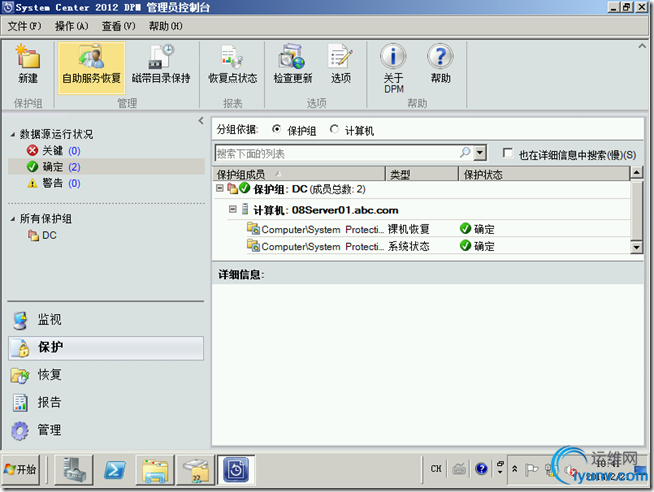Image resolution: width=654 pixels, height=492 pixels.
Task: Sort by 类型 column header
Action: (422, 174)
